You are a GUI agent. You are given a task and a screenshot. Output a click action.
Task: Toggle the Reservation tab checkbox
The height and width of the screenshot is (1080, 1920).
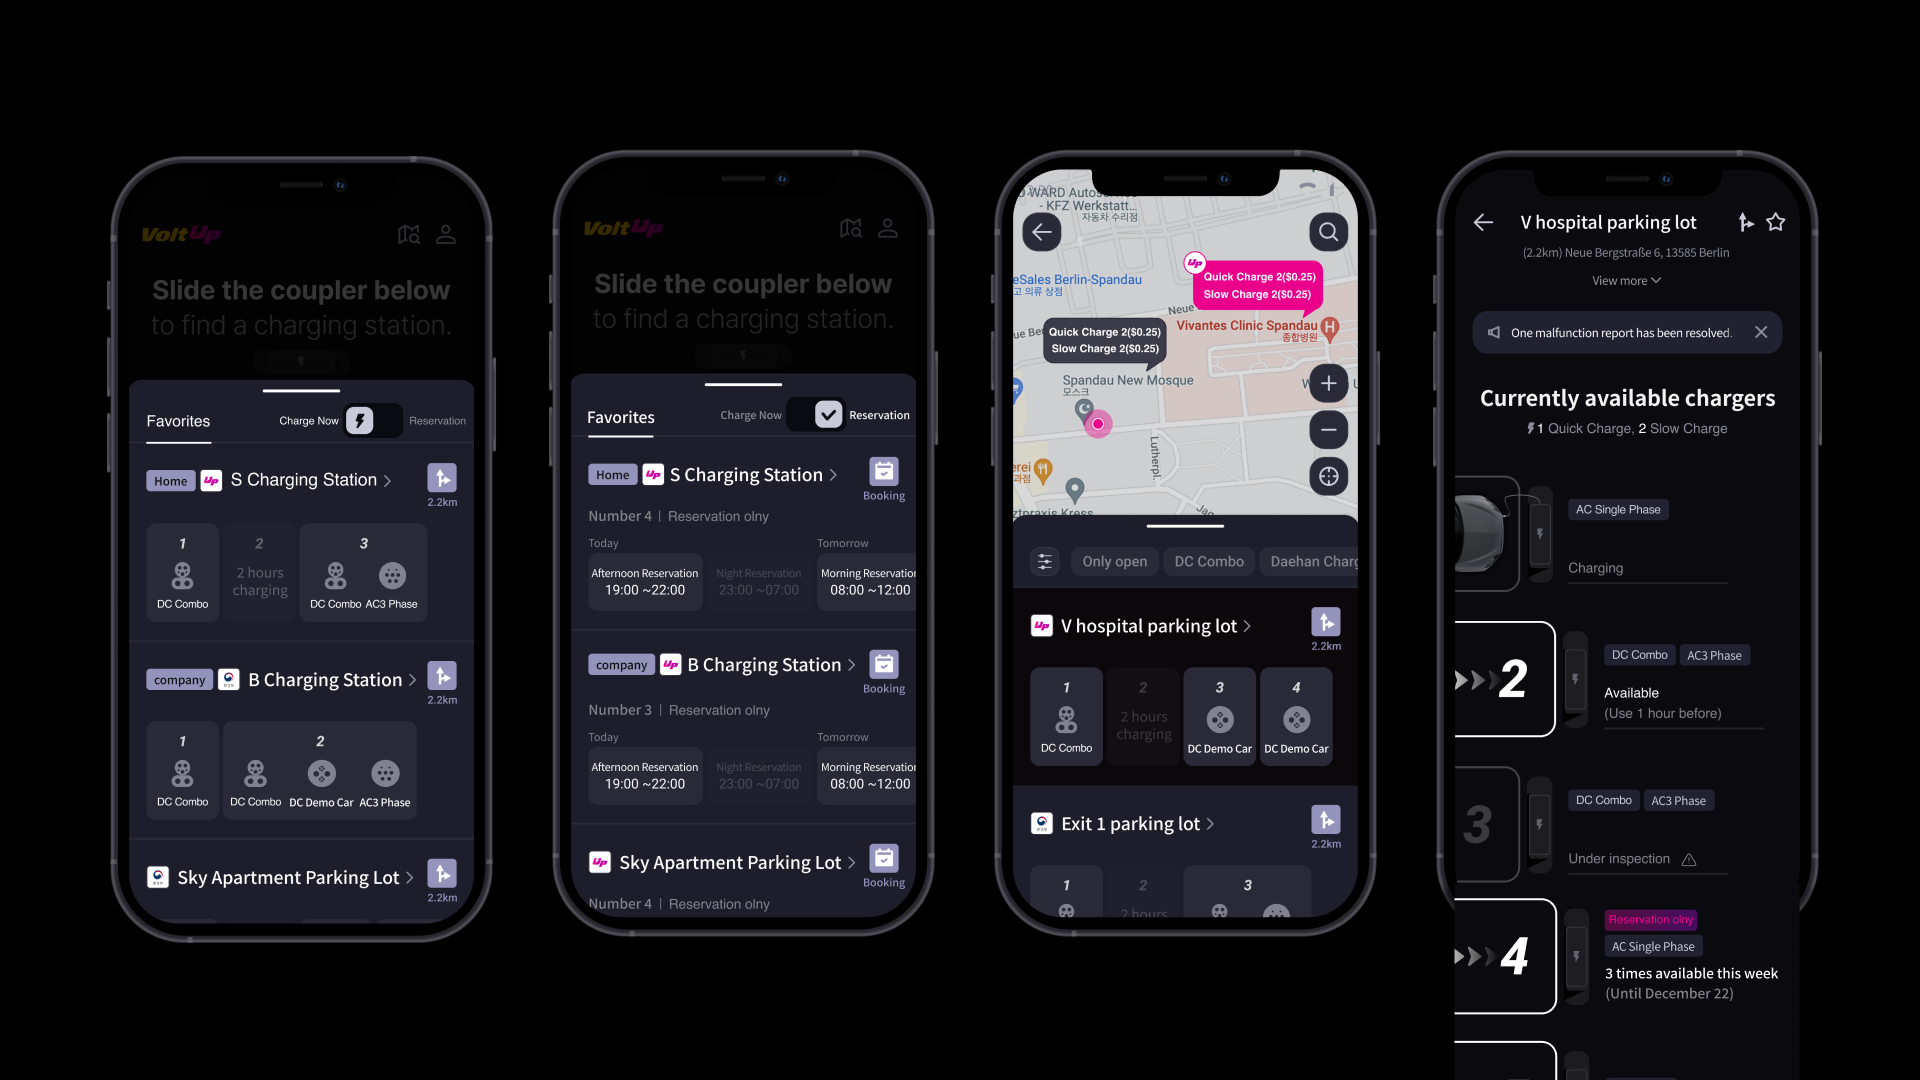tap(827, 415)
